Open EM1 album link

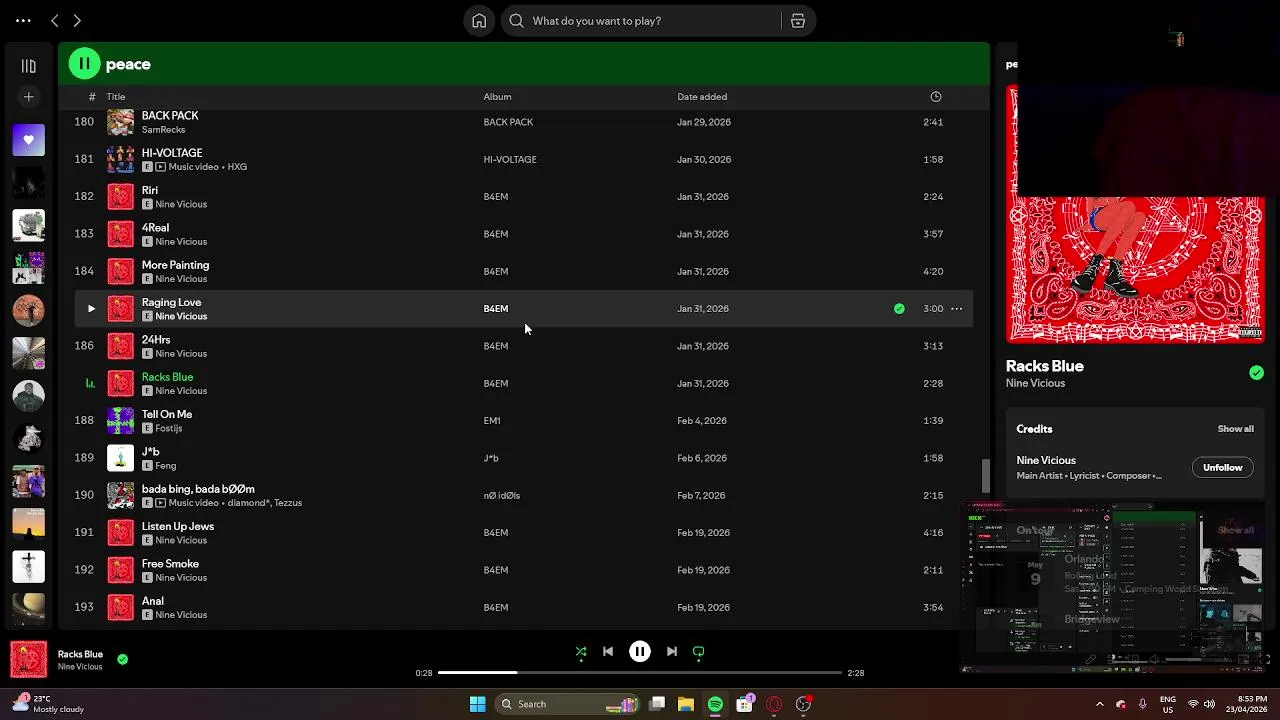492,421
